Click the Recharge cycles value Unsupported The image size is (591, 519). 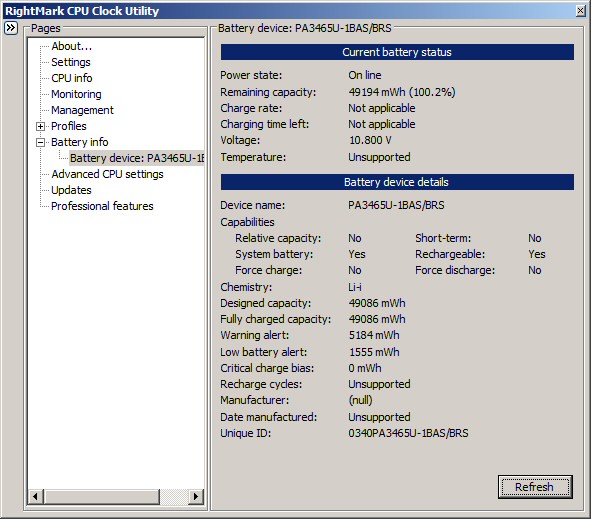(379, 384)
